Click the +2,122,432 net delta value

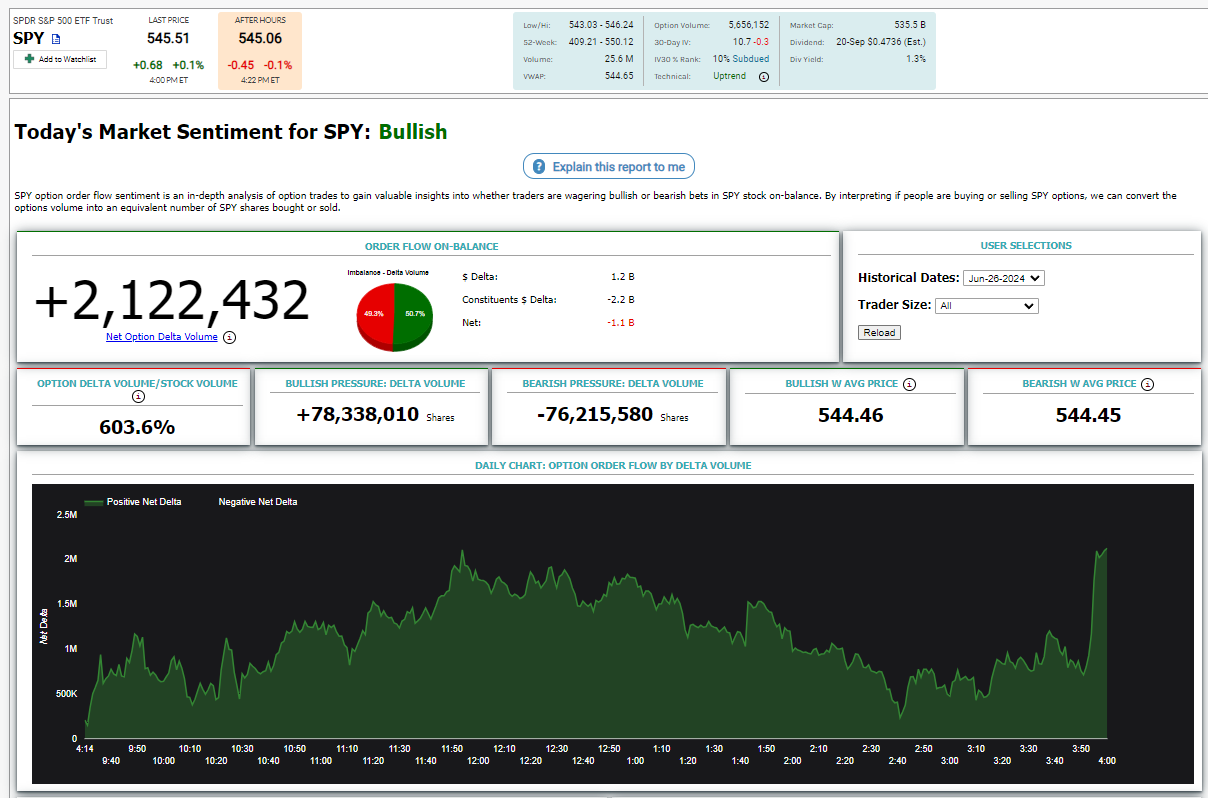pos(172,300)
